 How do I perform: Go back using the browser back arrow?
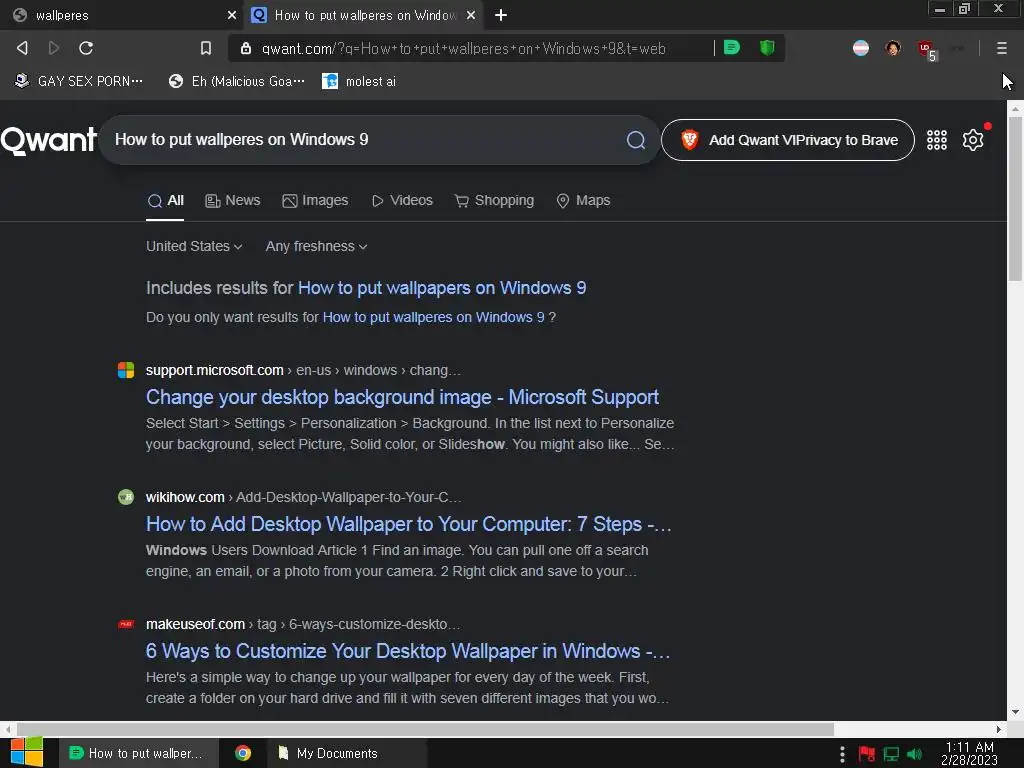pos(22,48)
